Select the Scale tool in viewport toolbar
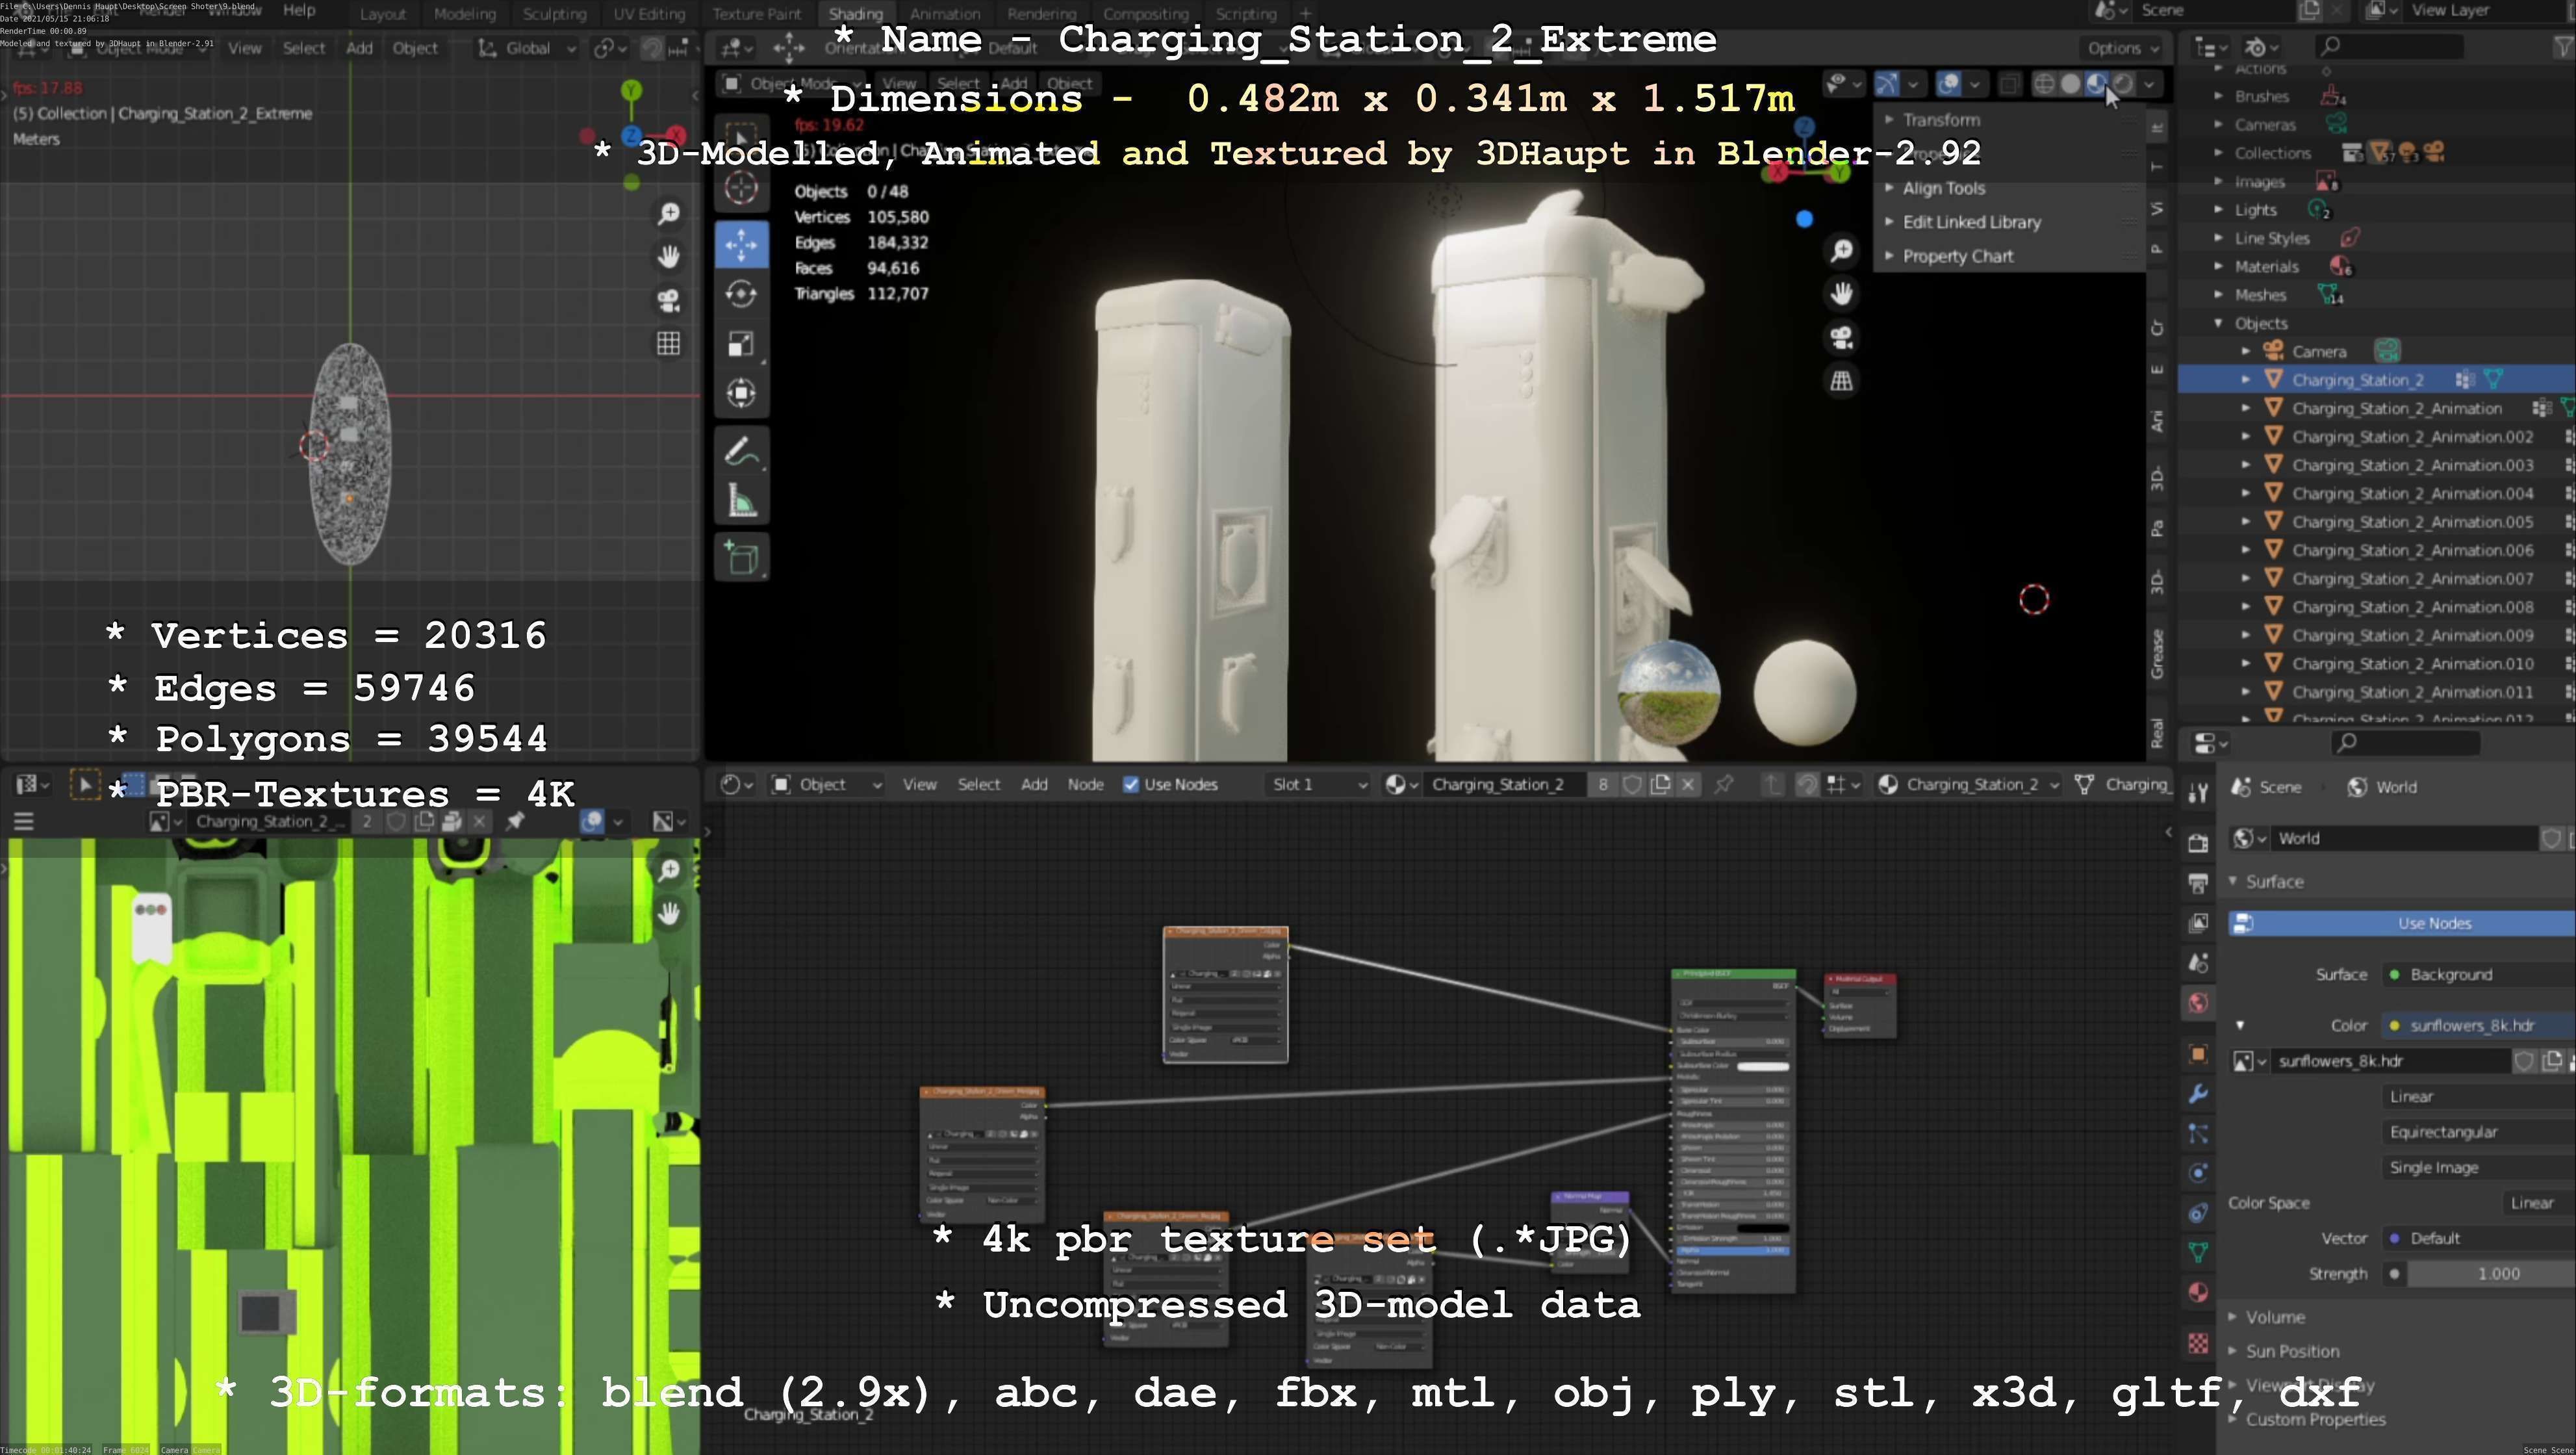 click(741, 344)
